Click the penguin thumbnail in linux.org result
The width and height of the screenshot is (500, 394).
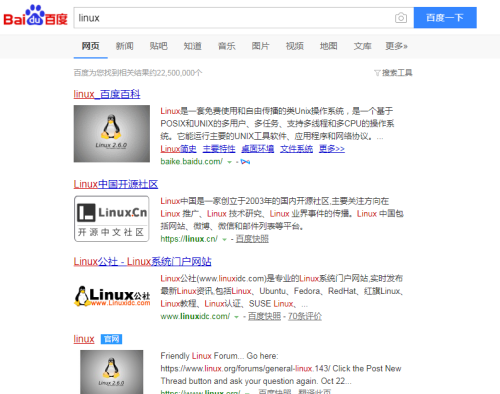click(112, 372)
